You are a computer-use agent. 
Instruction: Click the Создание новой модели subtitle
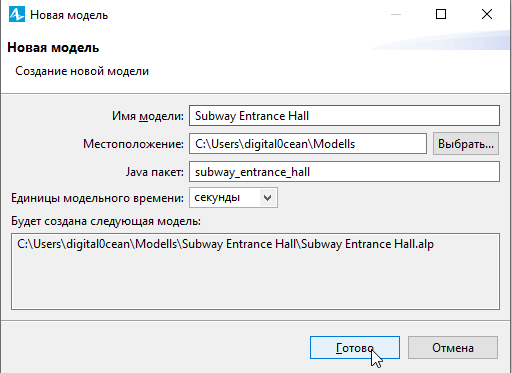point(82,71)
